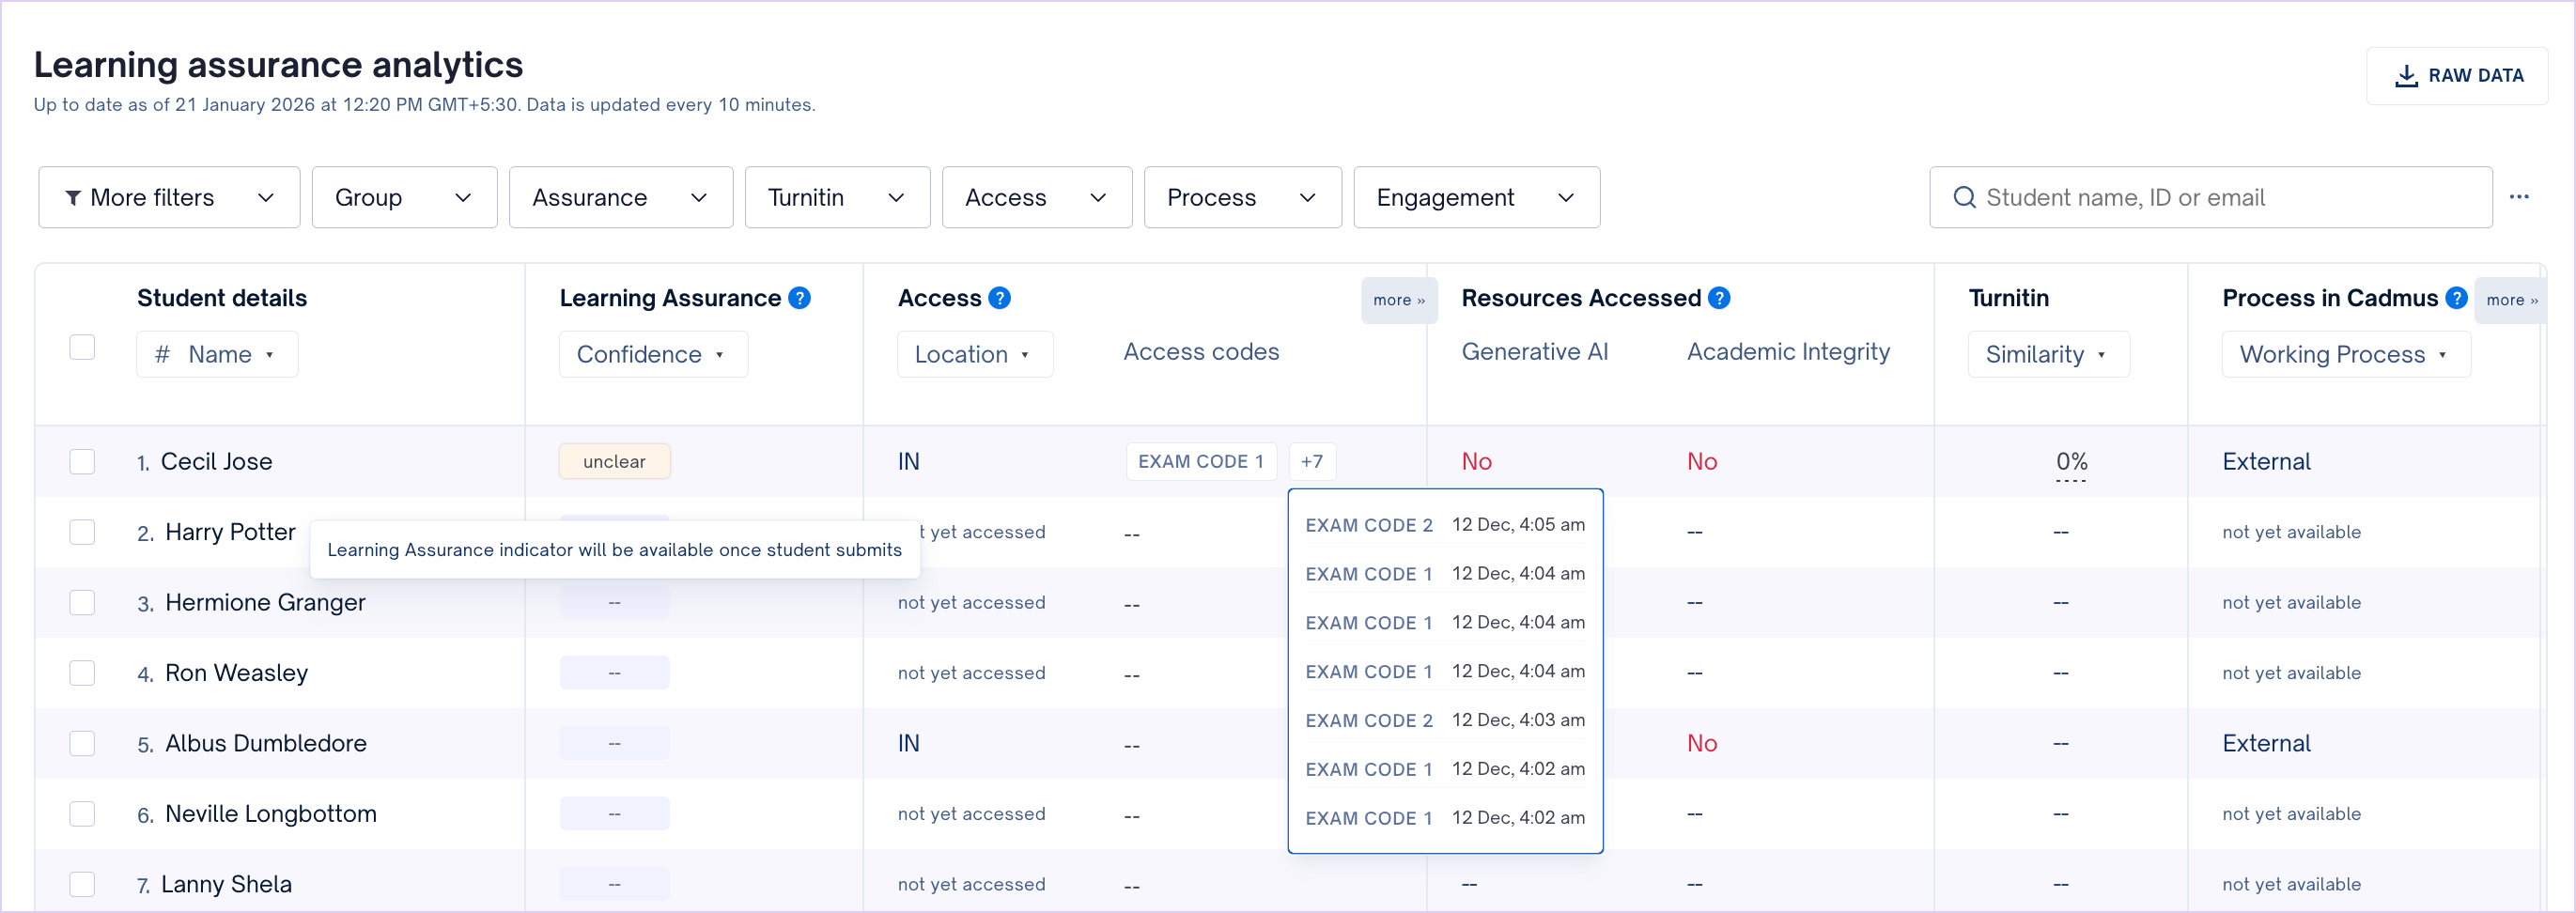Click the search magnifier icon
2576x913 pixels.
pyautogui.click(x=1964, y=197)
